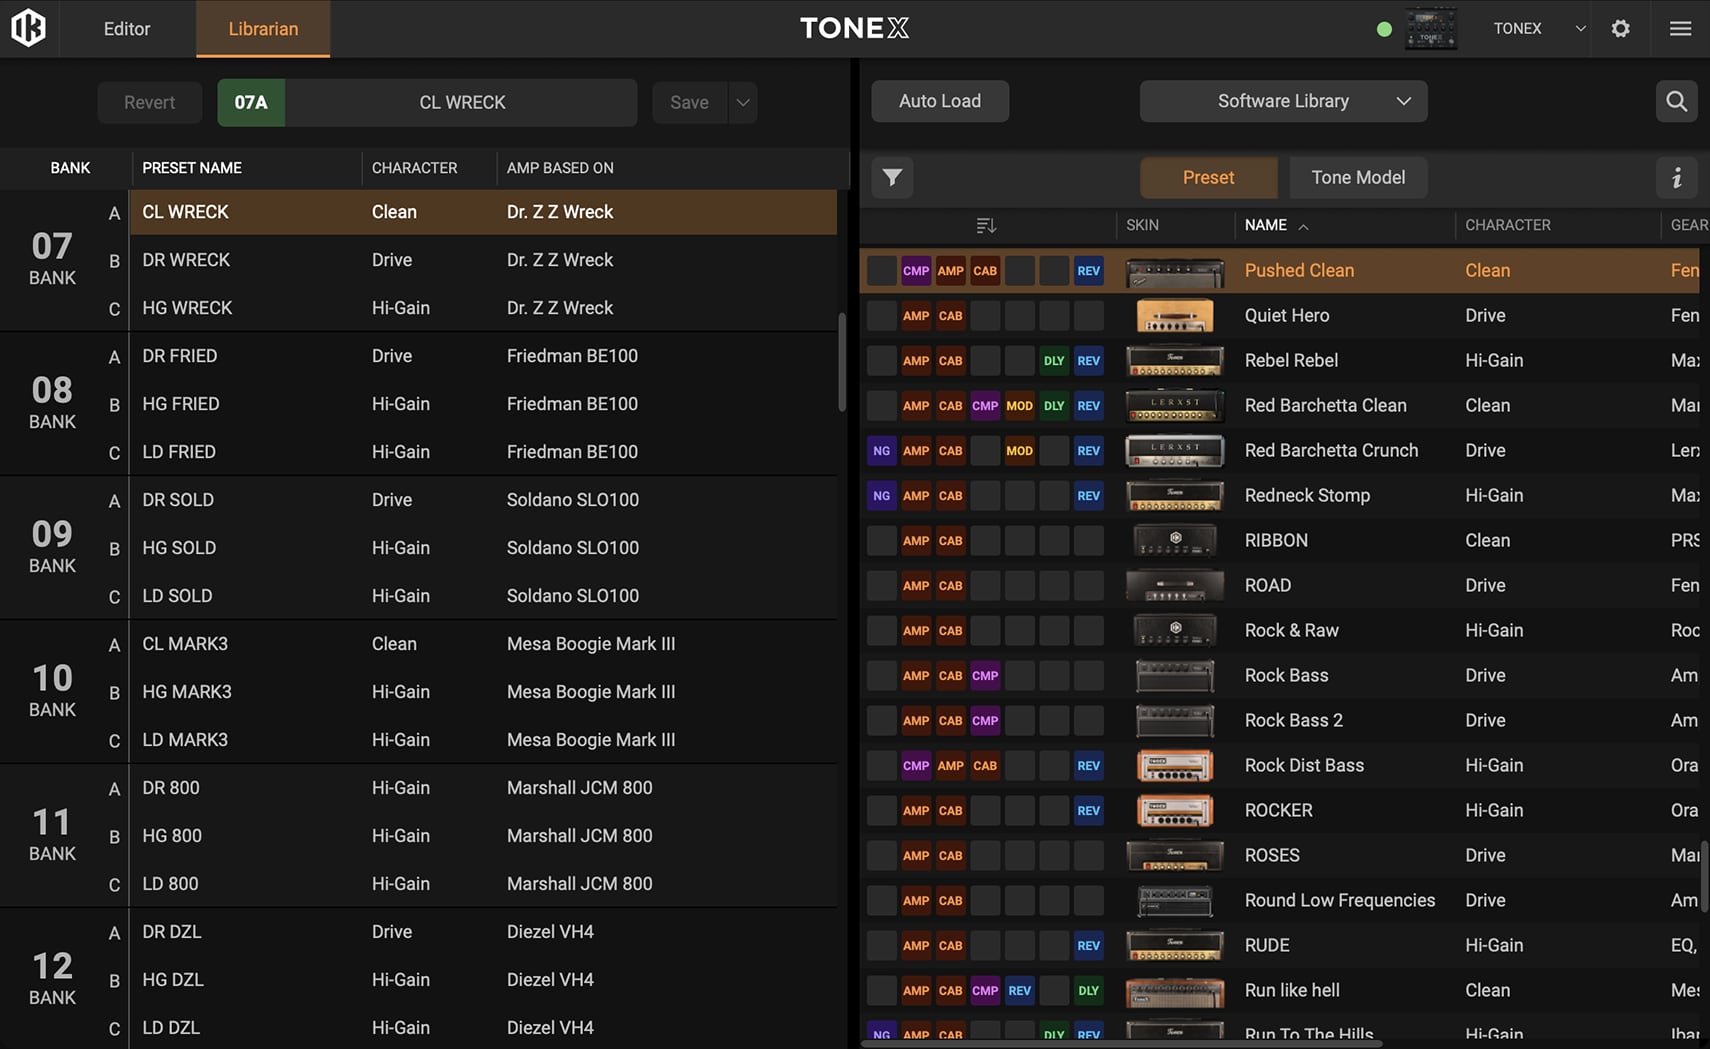The image size is (1710, 1049).
Task: Switch to the Editor tab
Action: tap(127, 28)
